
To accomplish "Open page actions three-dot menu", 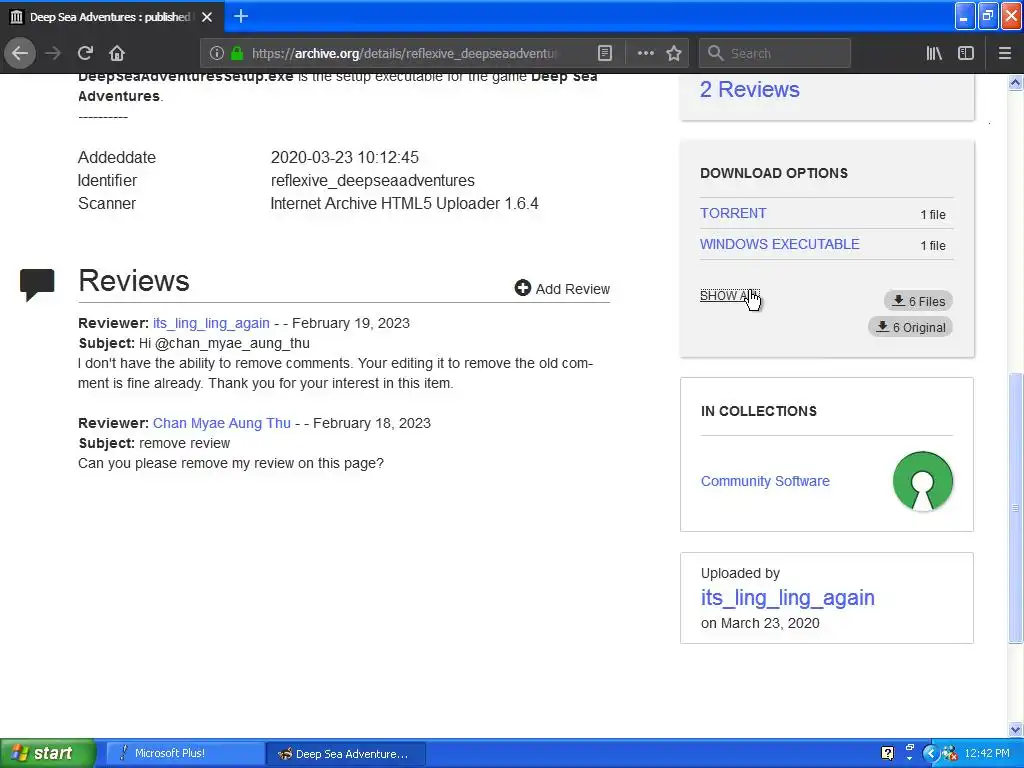I will pyautogui.click(x=645, y=53).
